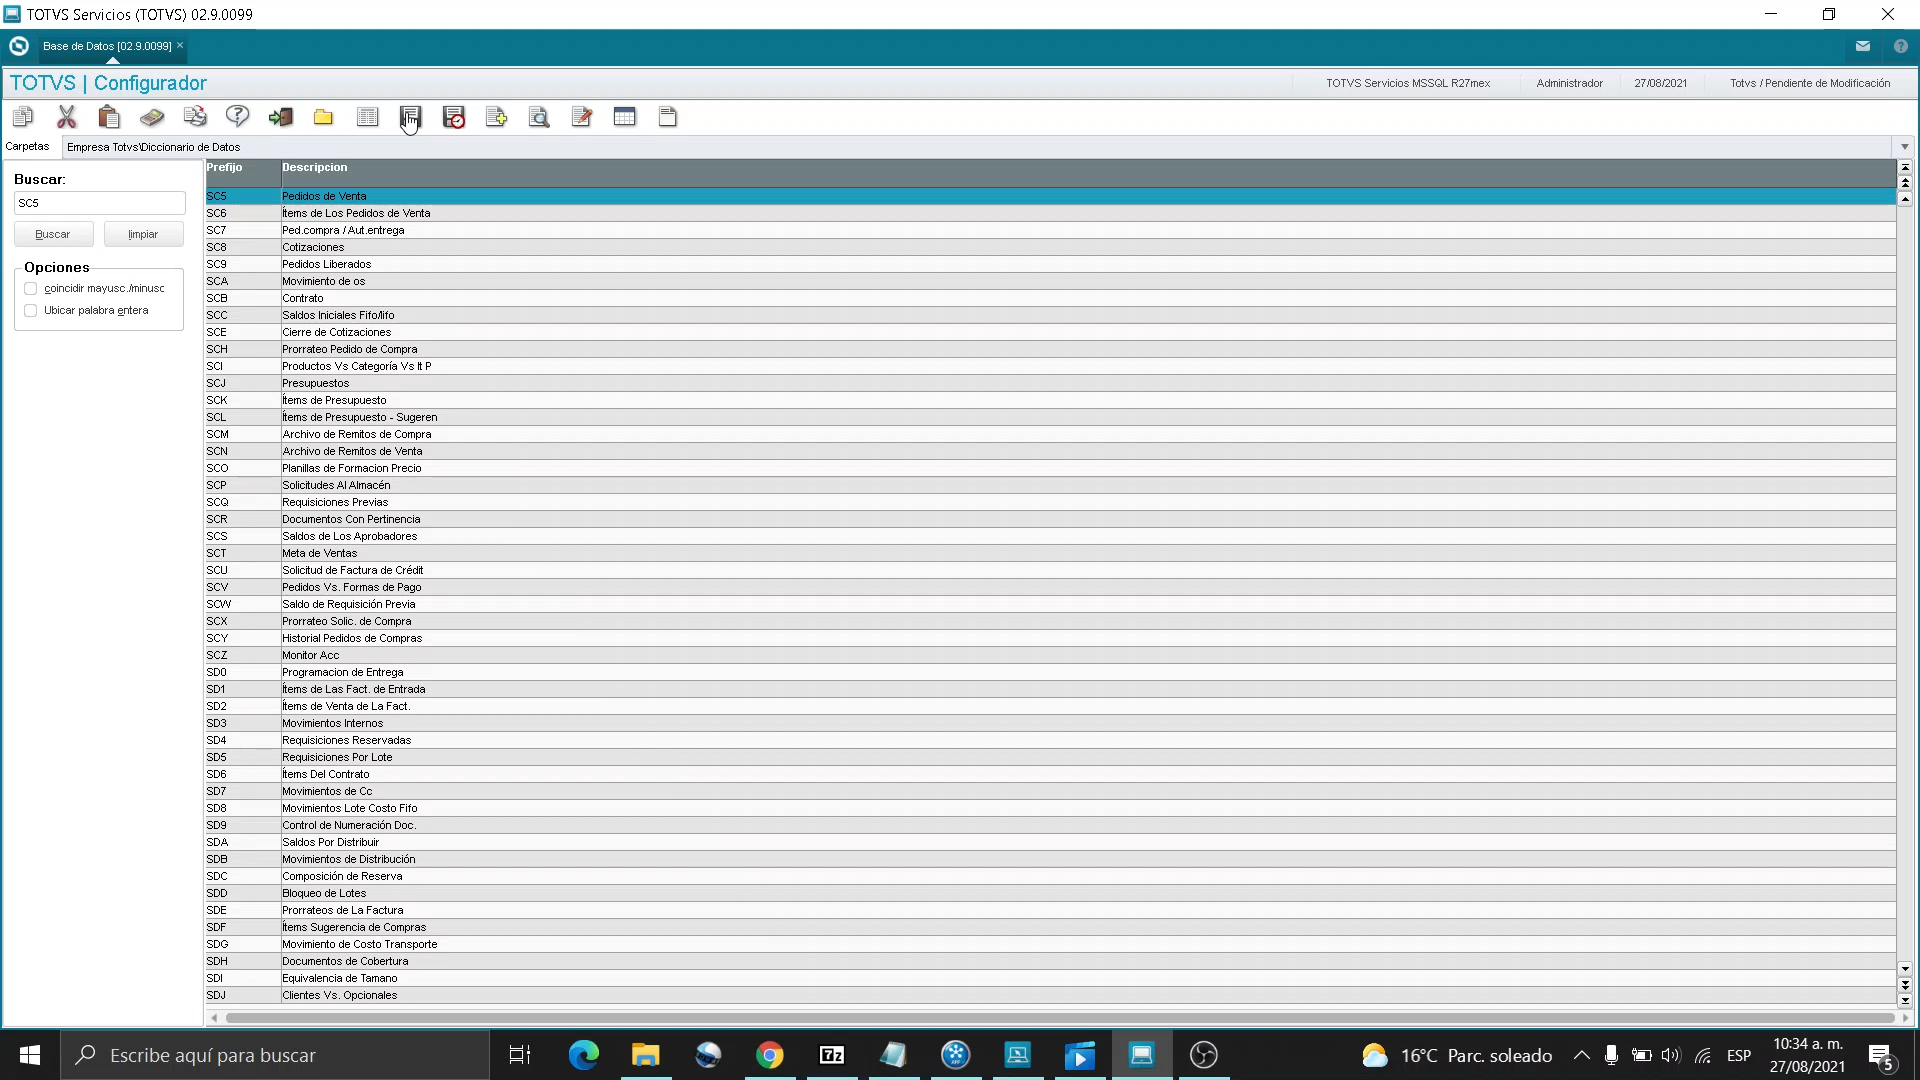Viewport: 1920px width, 1080px height.
Task: Select the 'Ped.compra / Aut.entrega' row
Action: pyautogui.click(x=1050, y=230)
